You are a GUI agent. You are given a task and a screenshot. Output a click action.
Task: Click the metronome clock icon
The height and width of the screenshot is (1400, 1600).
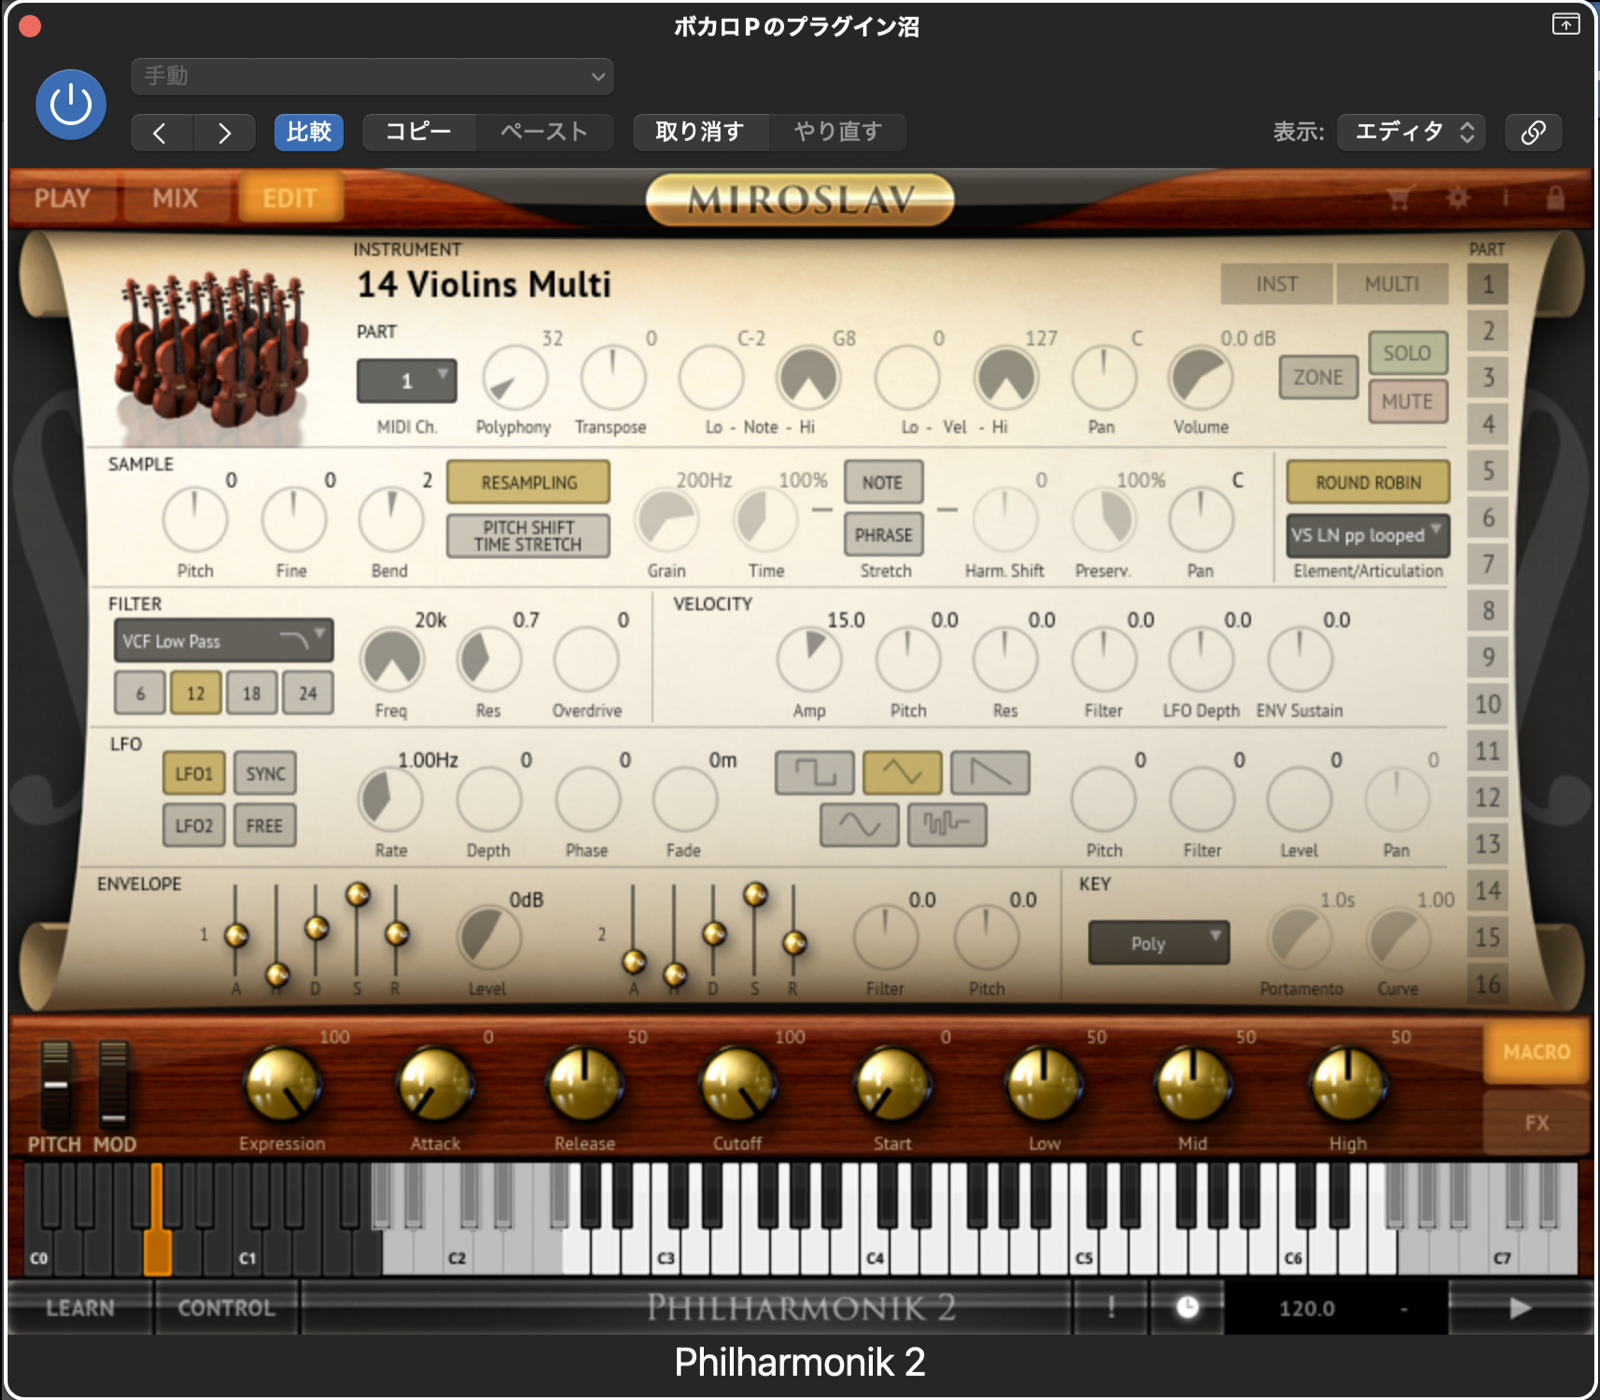click(x=1187, y=1307)
